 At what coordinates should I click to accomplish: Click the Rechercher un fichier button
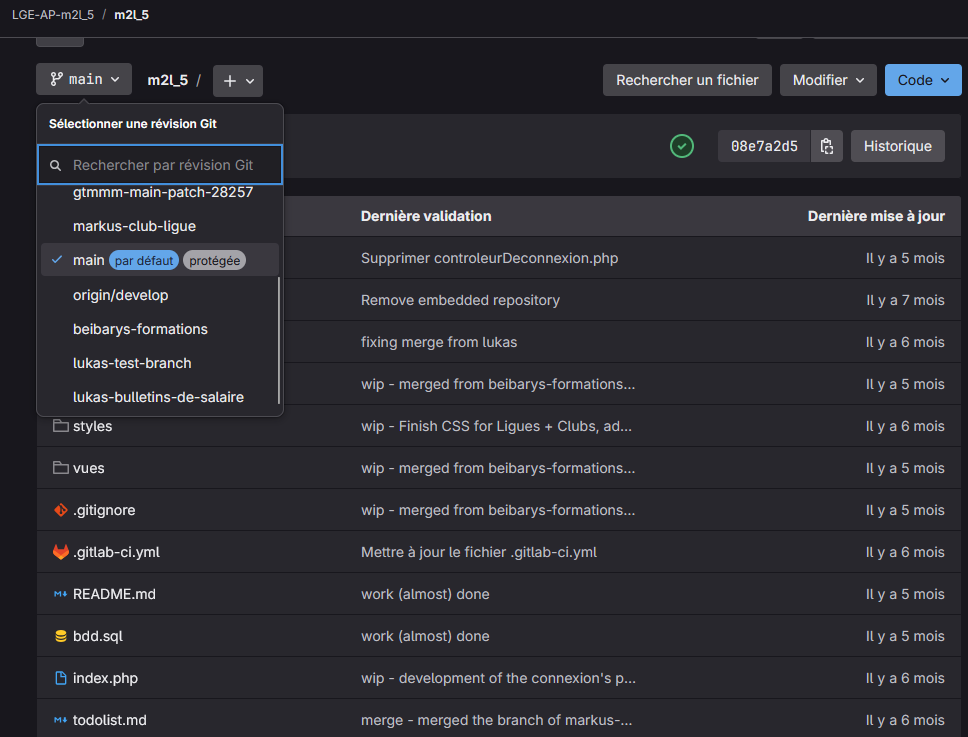click(687, 80)
